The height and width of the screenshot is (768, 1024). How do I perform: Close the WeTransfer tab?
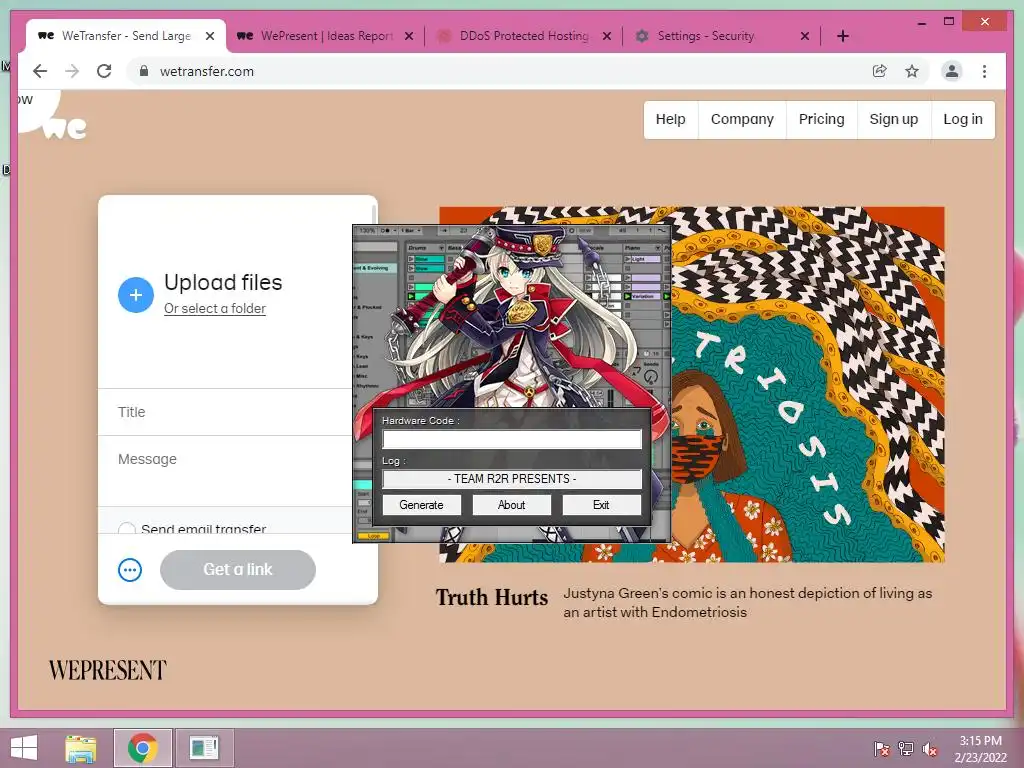coord(210,36)
